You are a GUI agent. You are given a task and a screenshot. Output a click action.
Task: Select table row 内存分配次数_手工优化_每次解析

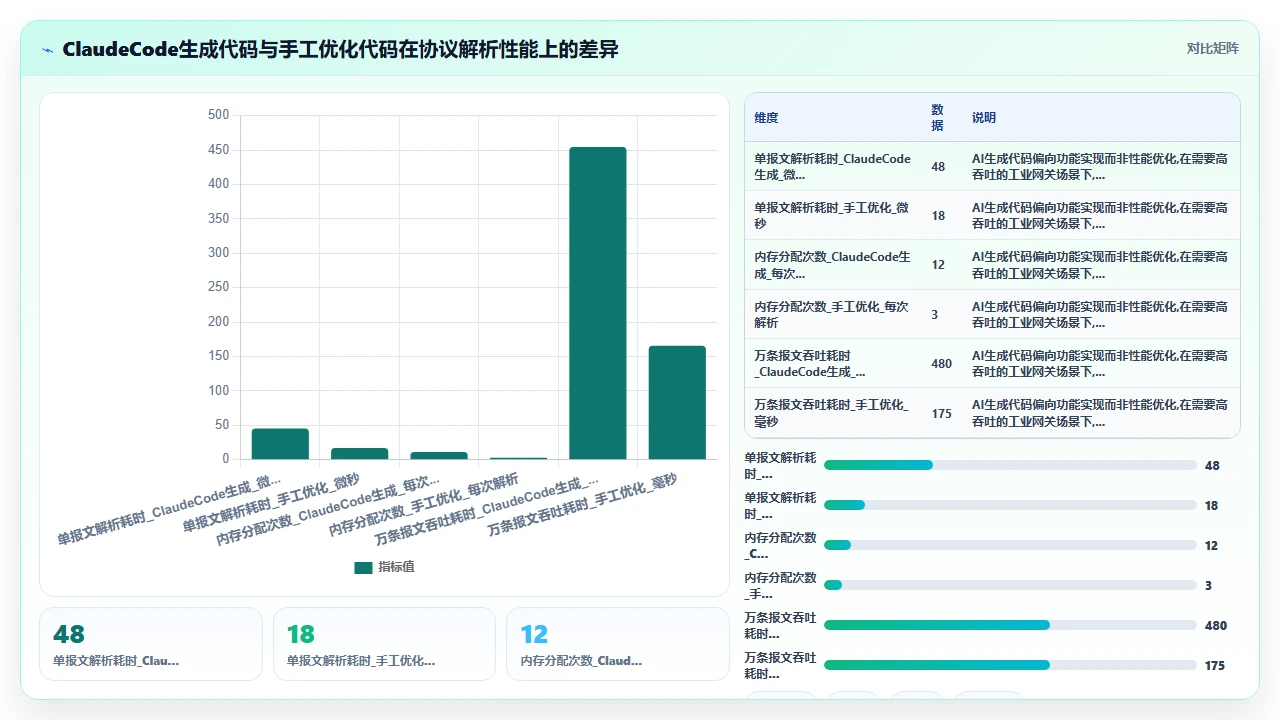[x=992, y=314]
